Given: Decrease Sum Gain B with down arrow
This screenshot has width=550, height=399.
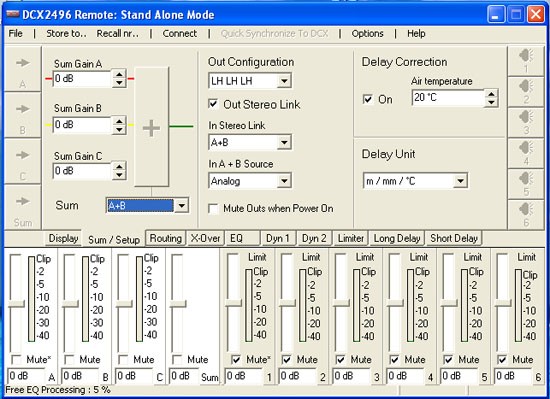Looking at the screenshot, I should click(x=119, y=129).
